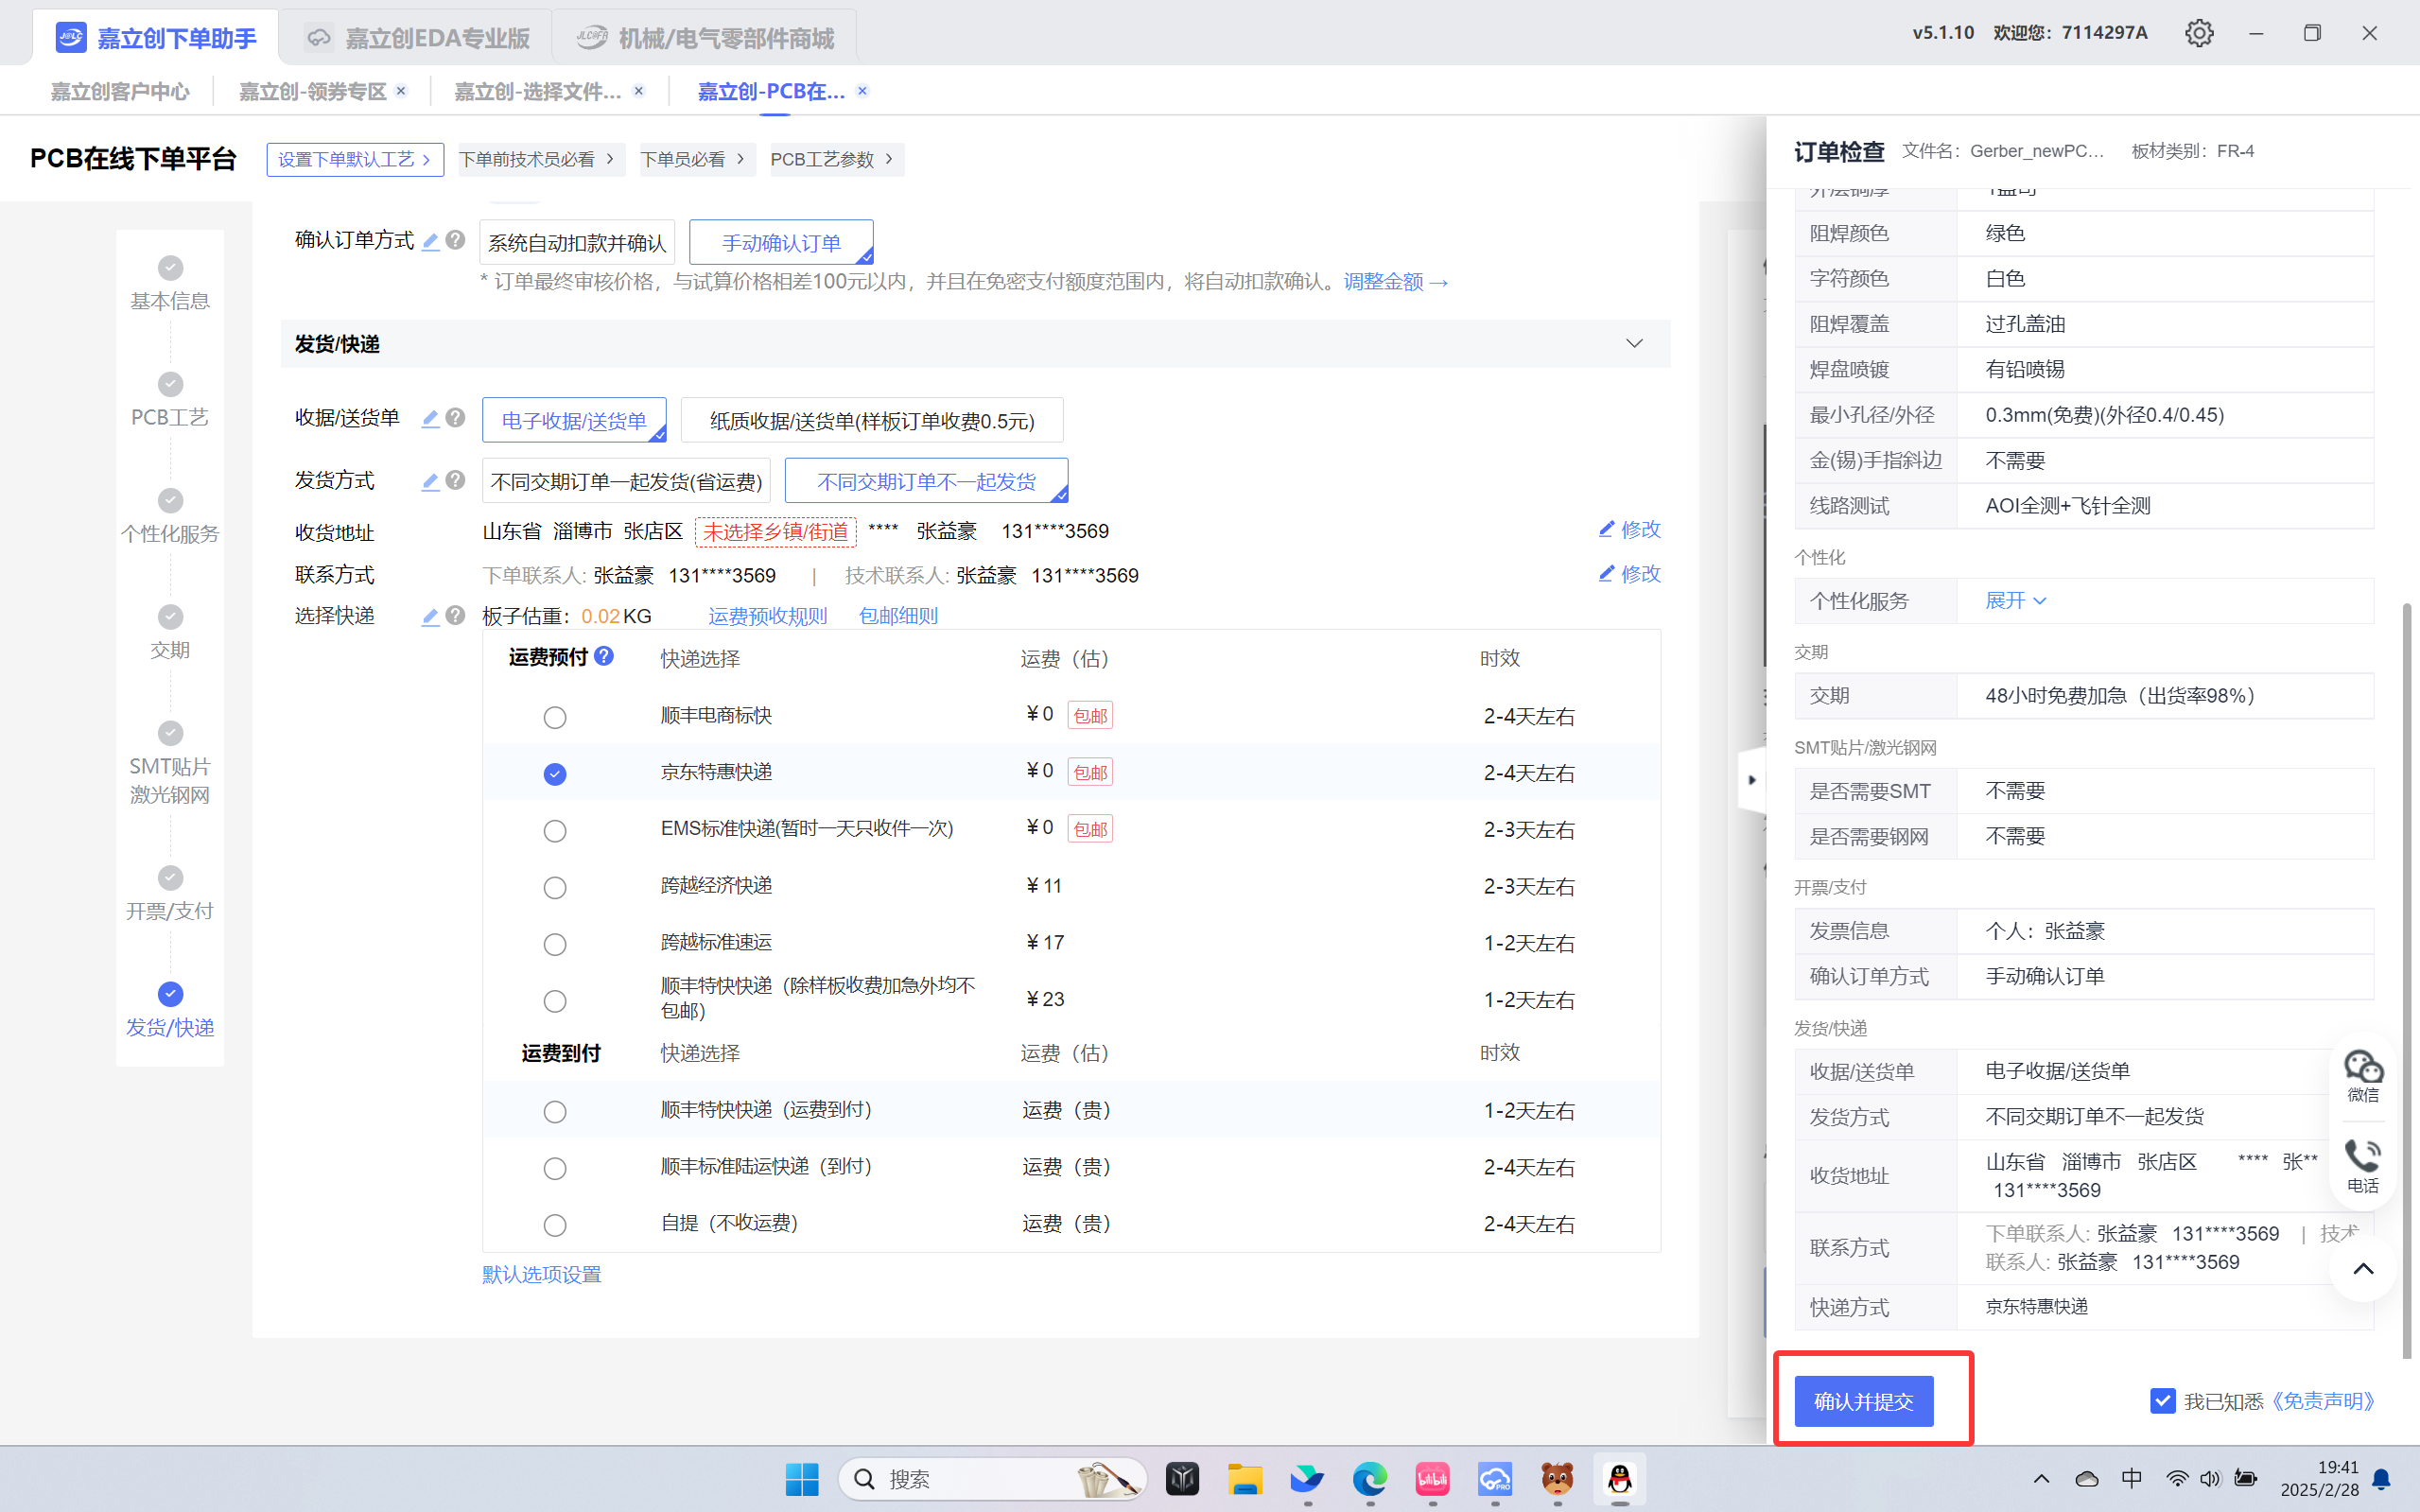Open the settings gear icon

coord(2198,33)
